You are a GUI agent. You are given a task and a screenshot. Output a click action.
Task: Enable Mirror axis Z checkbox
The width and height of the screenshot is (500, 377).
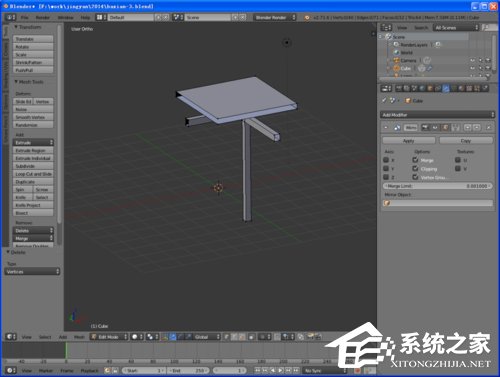[x=386, y=177]
